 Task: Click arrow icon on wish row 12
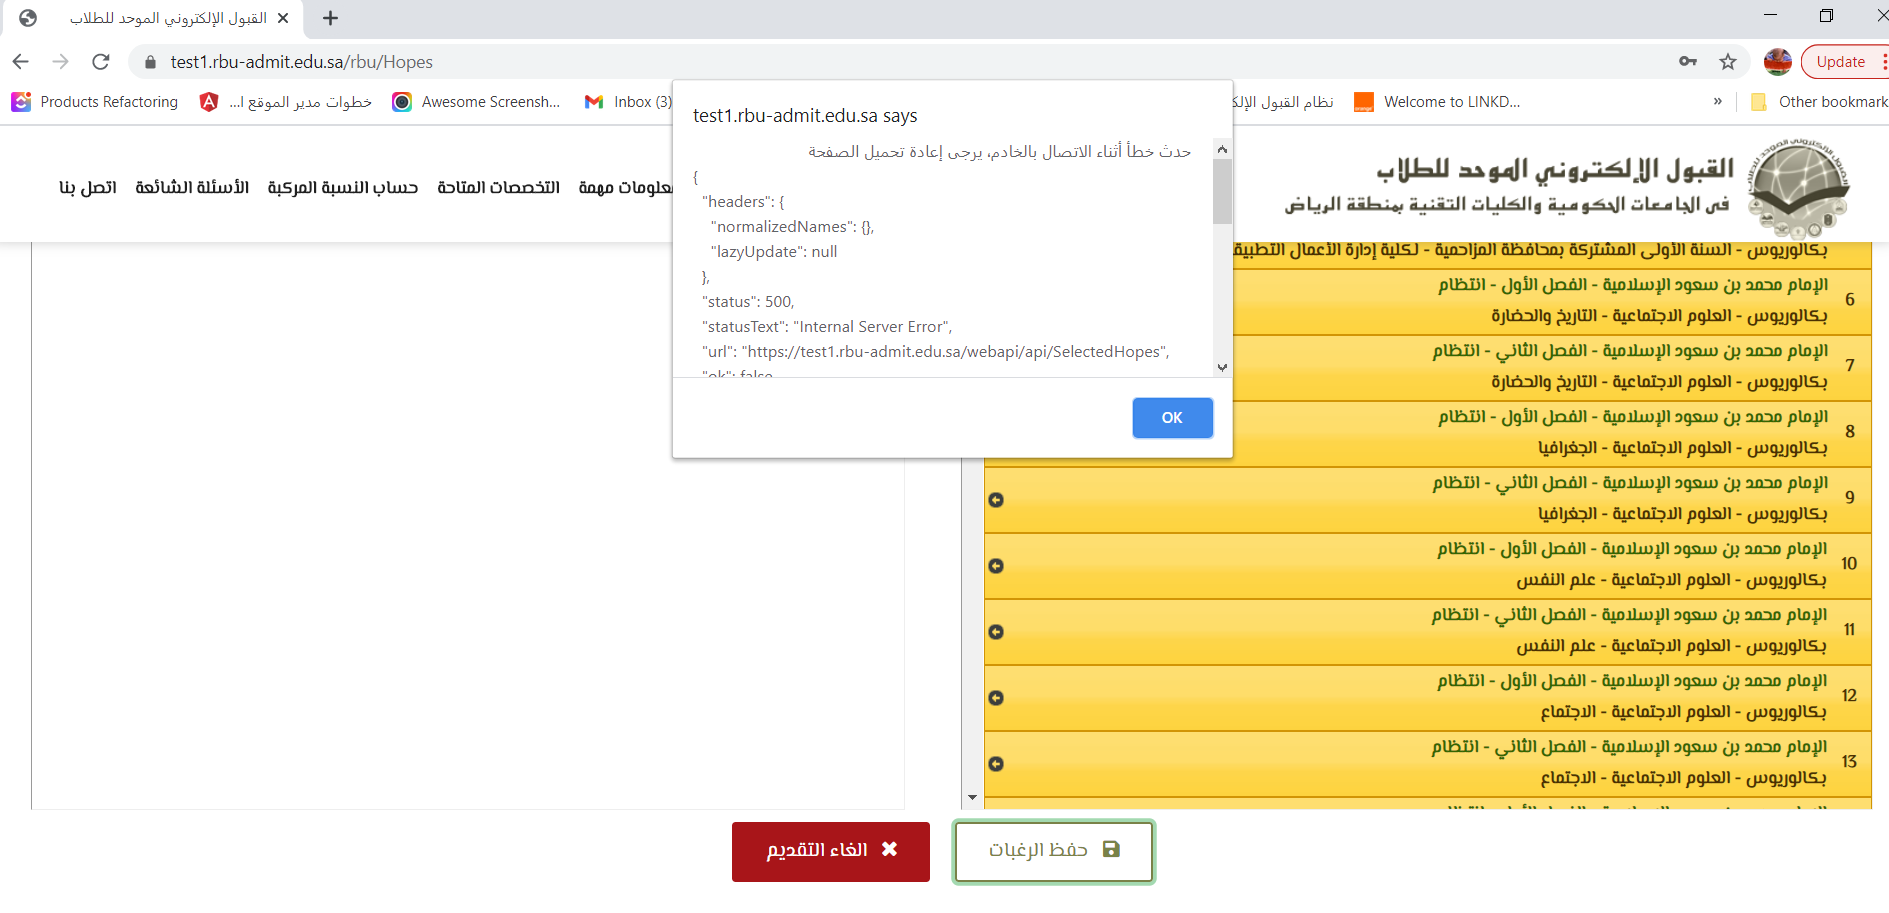click(996, 698)
